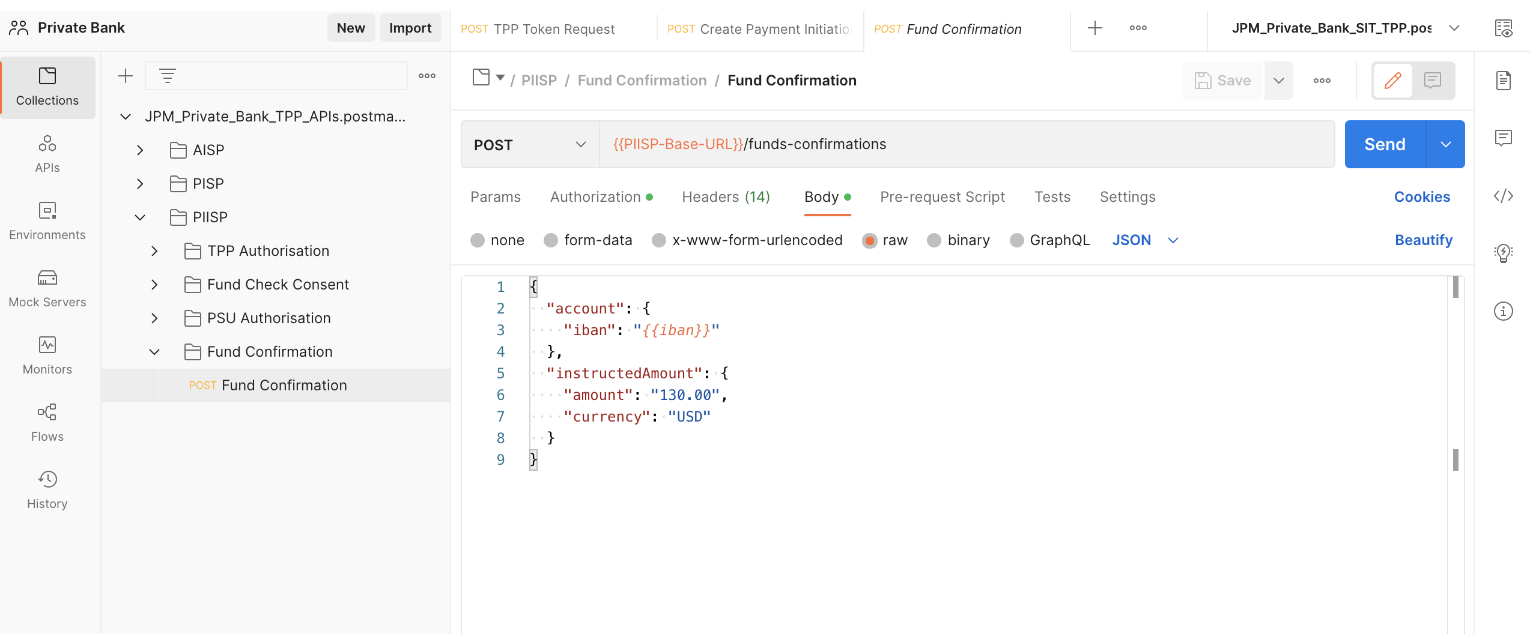Collapse the JPM_Private_Bank_TPP_APIs collection
Screen dimensions: 1537x639
(125, 117)
